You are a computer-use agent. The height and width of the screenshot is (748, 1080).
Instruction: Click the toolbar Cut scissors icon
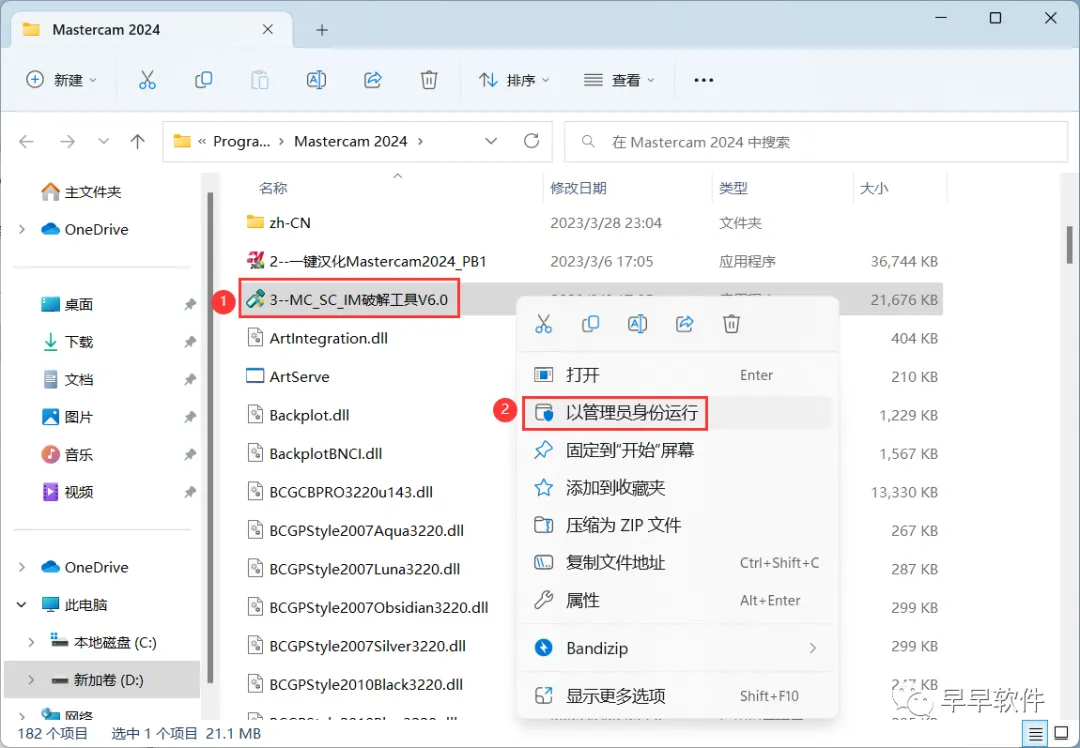pyautogui.click(x=147, y=80)
